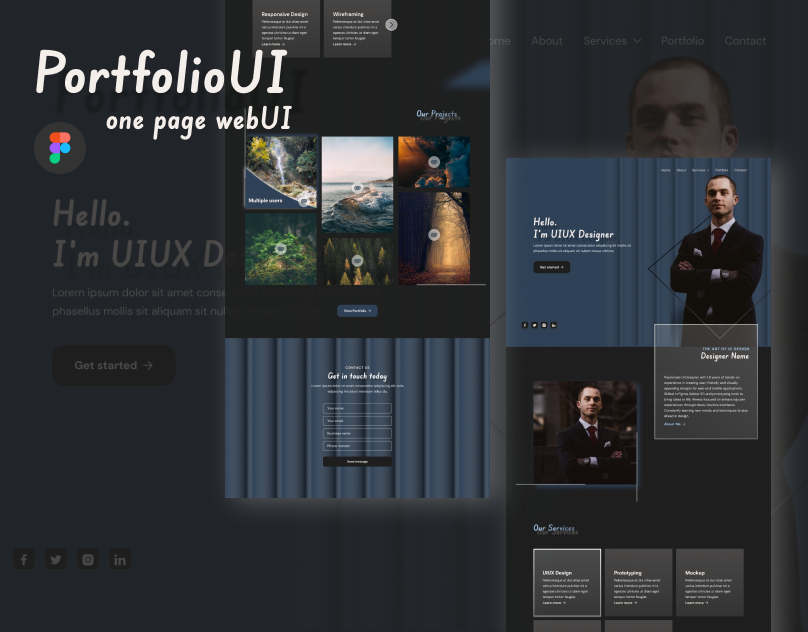Screen dimensions: 808x632
Task: Click the Figma logo icon
Action: click(60, 147)
